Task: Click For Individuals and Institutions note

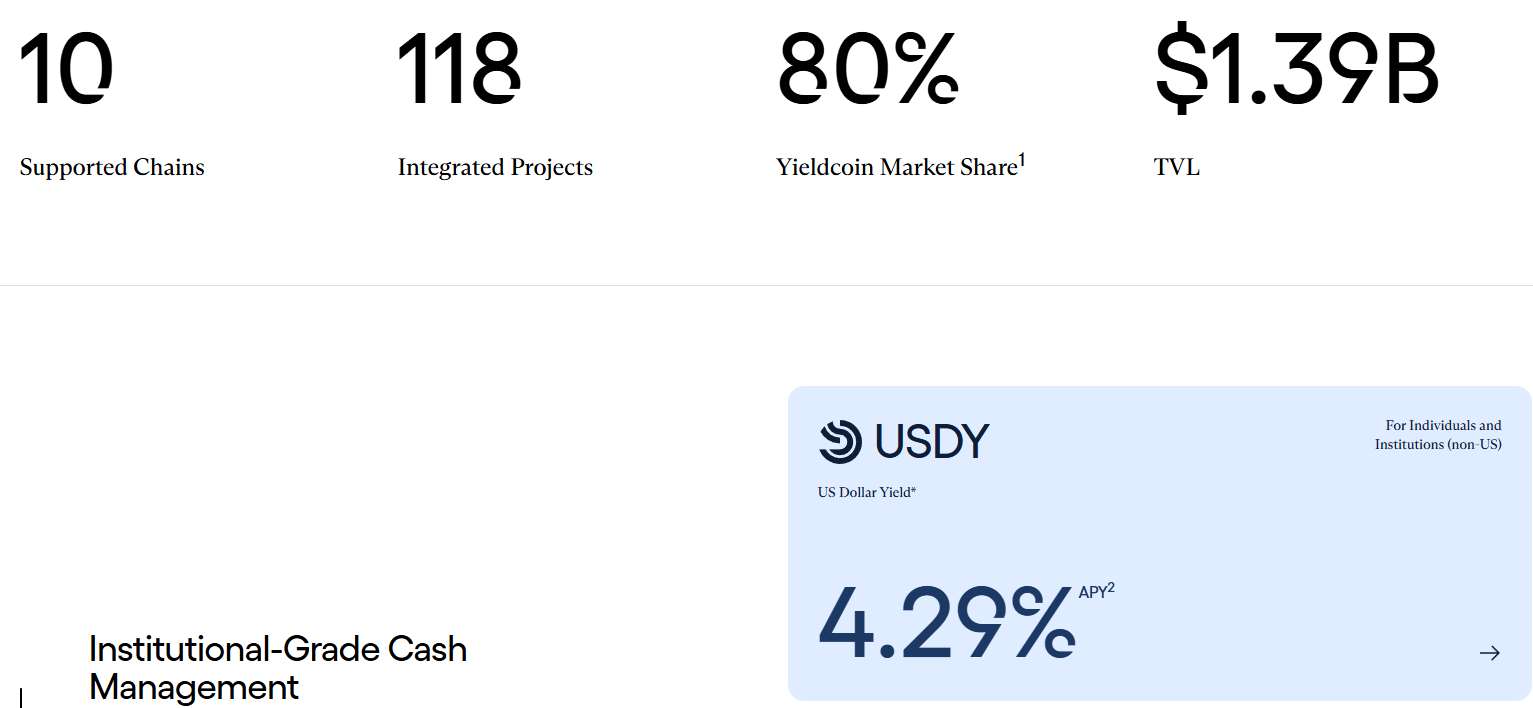Action: click(1438, 435)
